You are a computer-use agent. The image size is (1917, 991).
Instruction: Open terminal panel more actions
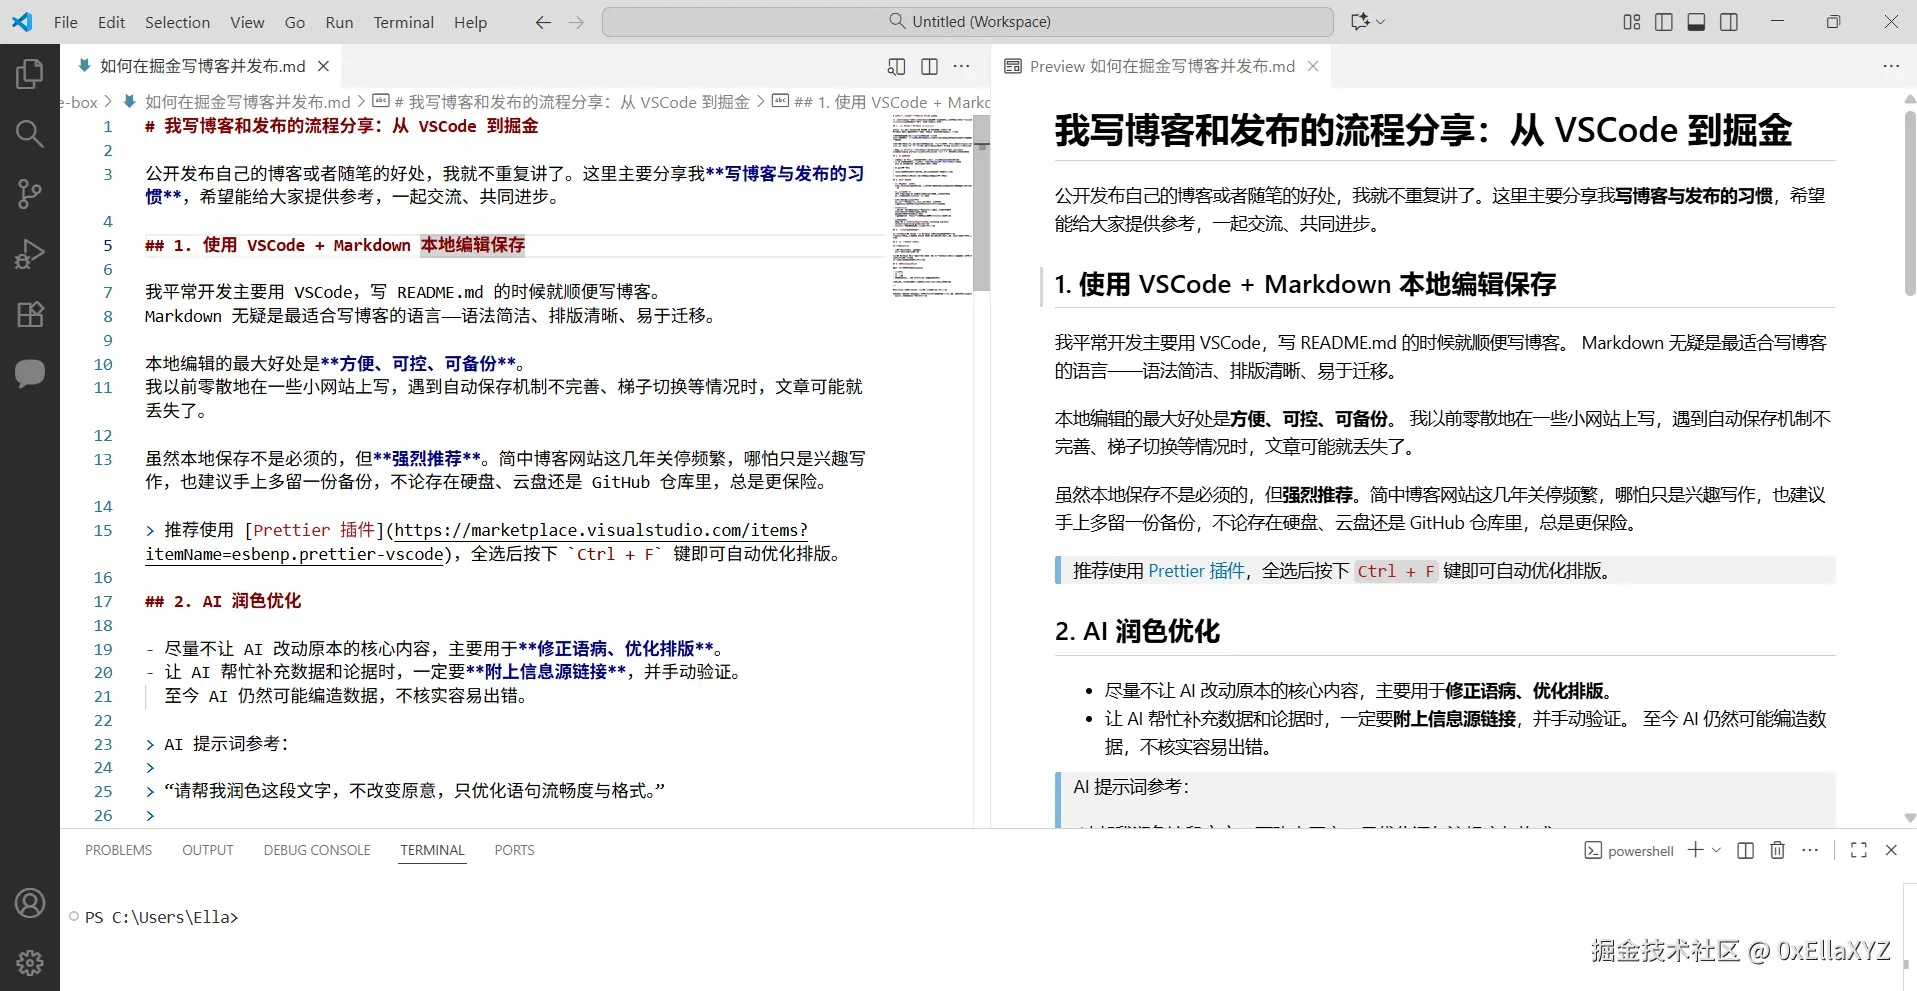coord(1810,850)
